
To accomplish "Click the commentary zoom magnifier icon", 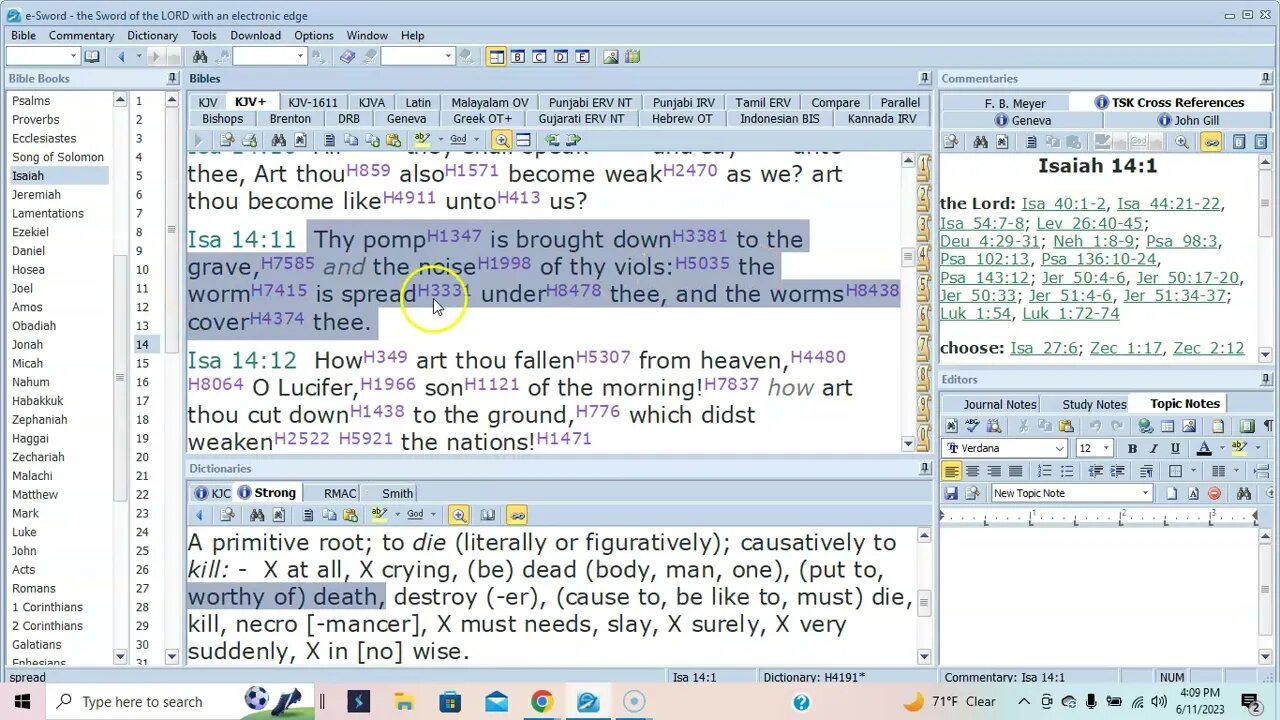I will click(x=1182, y=142).
